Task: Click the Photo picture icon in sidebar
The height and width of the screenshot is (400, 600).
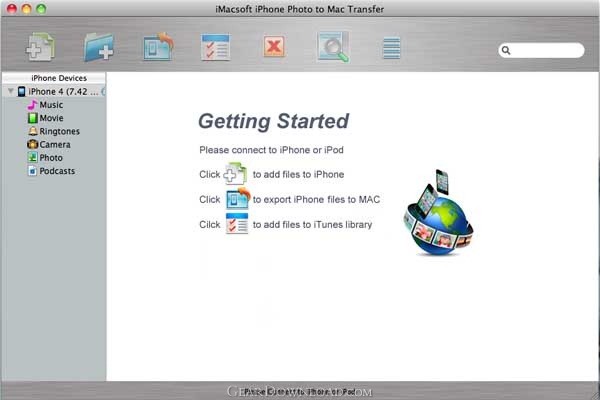Action: click(33, 157)
